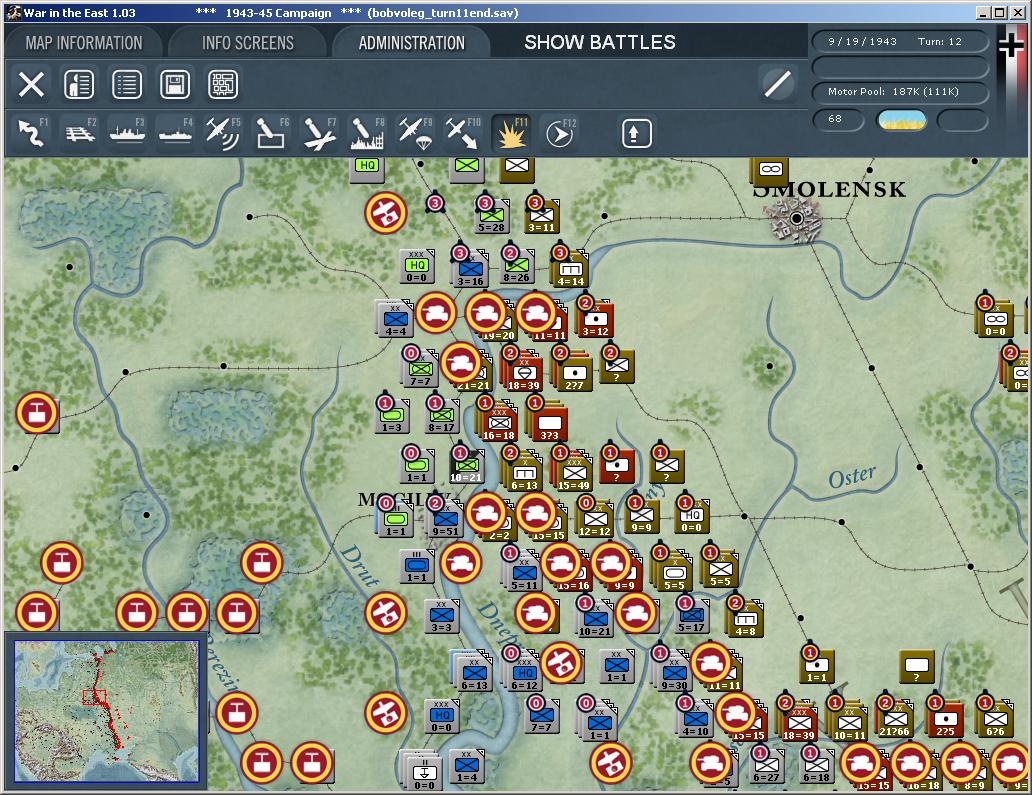Open the hotkey grid icon
This screenshot has height=795, width=1032.
point(223,85)
